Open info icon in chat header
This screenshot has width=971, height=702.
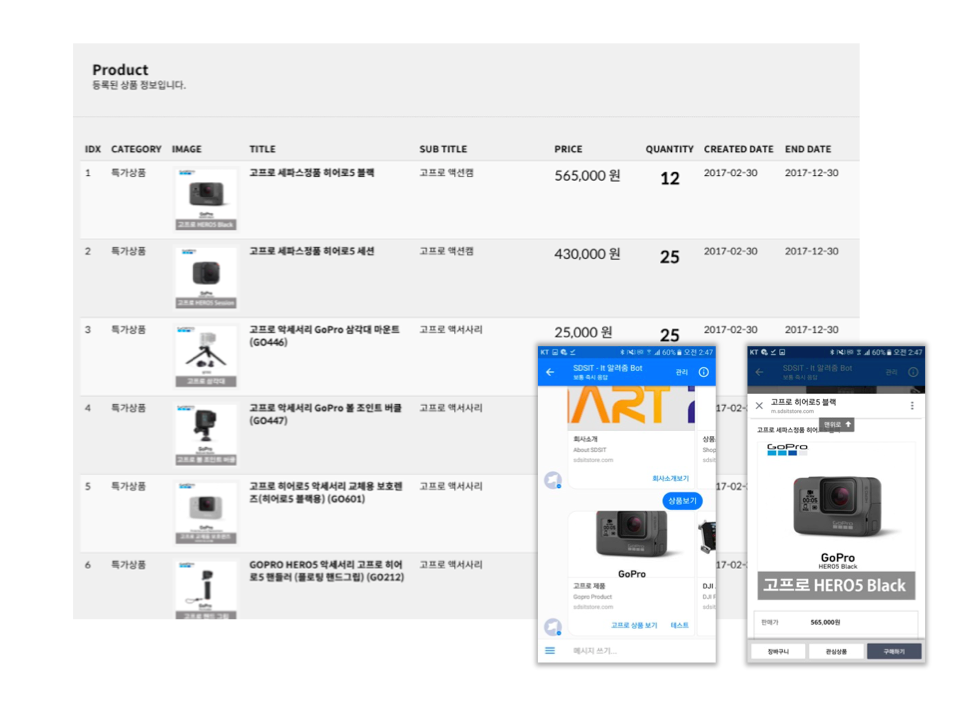pyautogui.click(x=703, y=372)
